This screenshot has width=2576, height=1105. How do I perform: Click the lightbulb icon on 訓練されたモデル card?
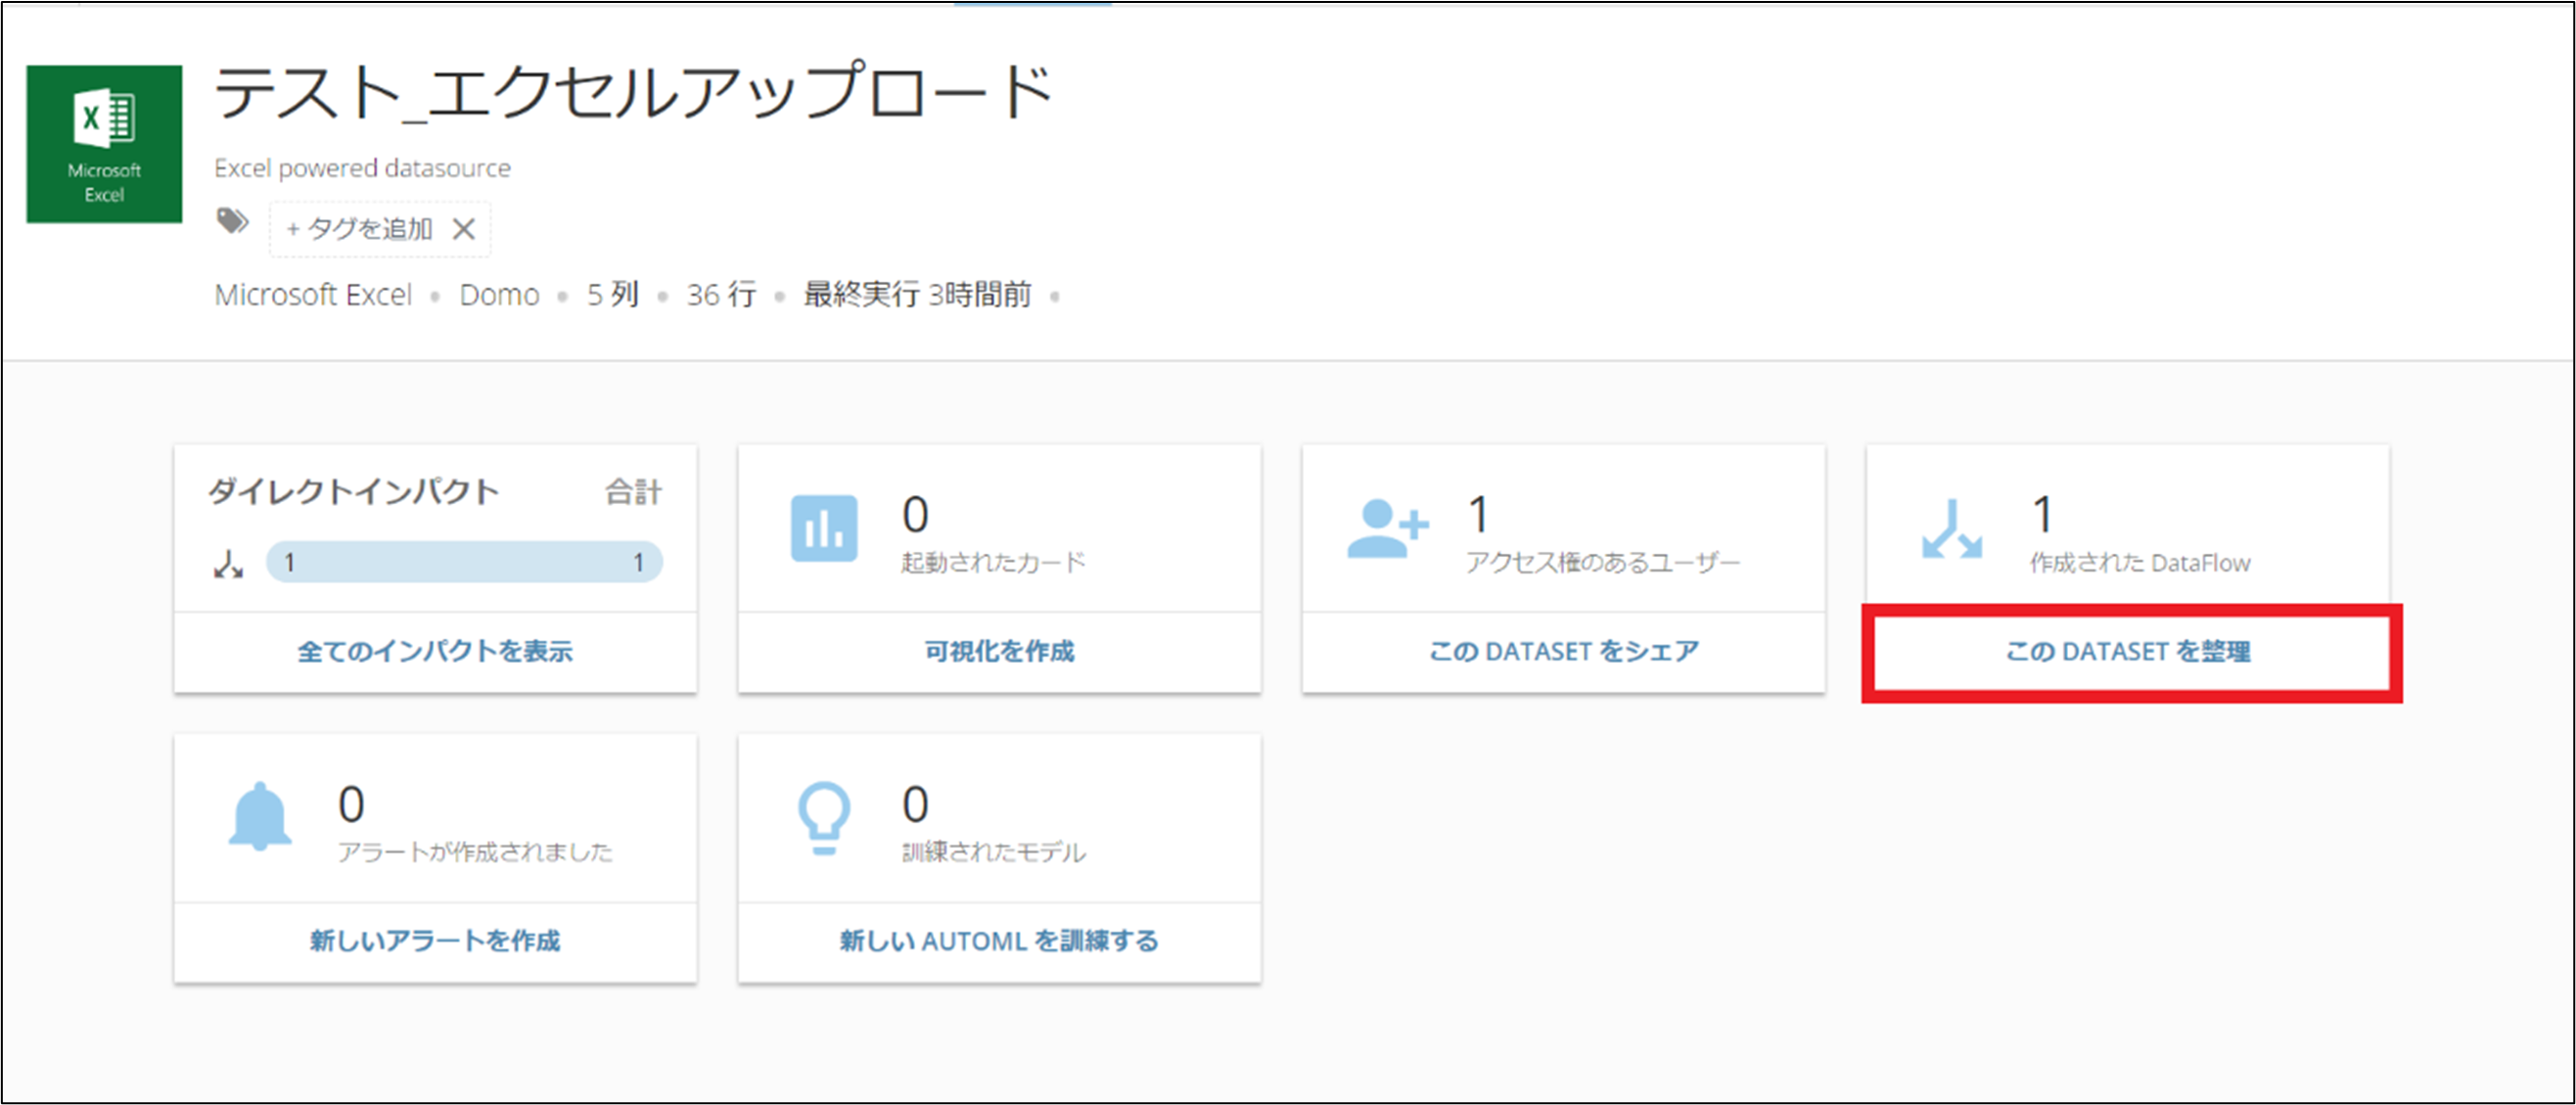[x=824, y=818]
